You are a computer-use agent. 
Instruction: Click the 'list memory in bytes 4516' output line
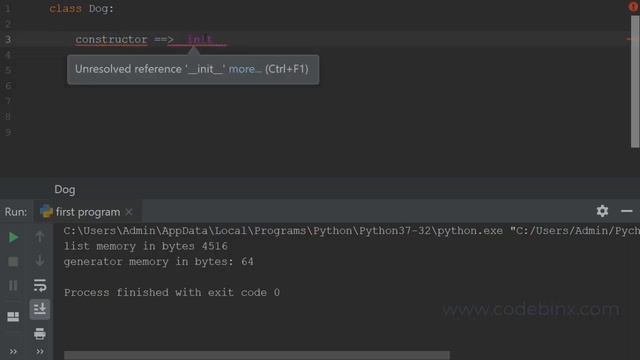click(x=146, y=246)
